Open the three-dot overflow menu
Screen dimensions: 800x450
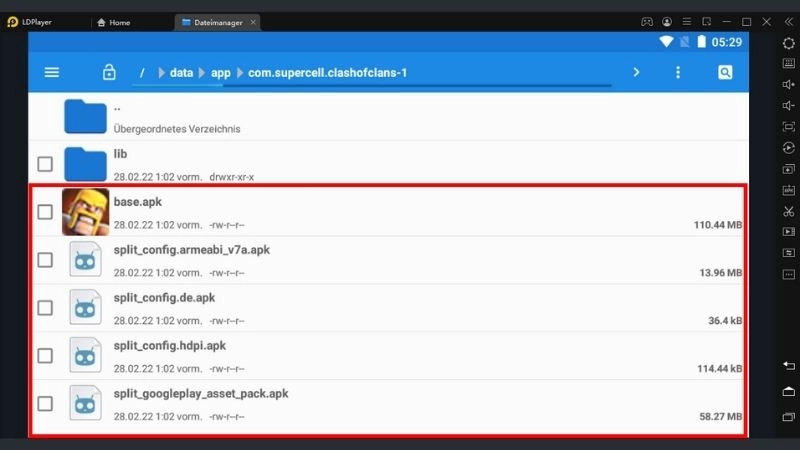(x=678, y=72)
